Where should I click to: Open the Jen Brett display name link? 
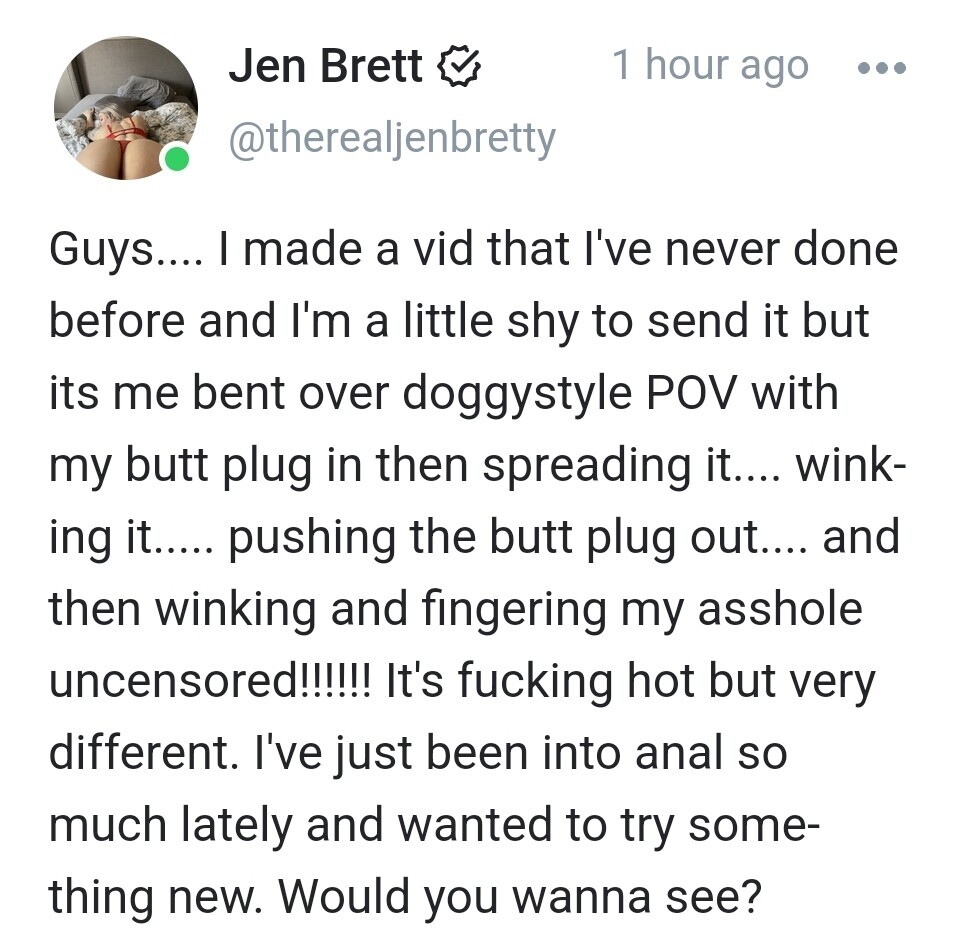click(x=325, y=67)
